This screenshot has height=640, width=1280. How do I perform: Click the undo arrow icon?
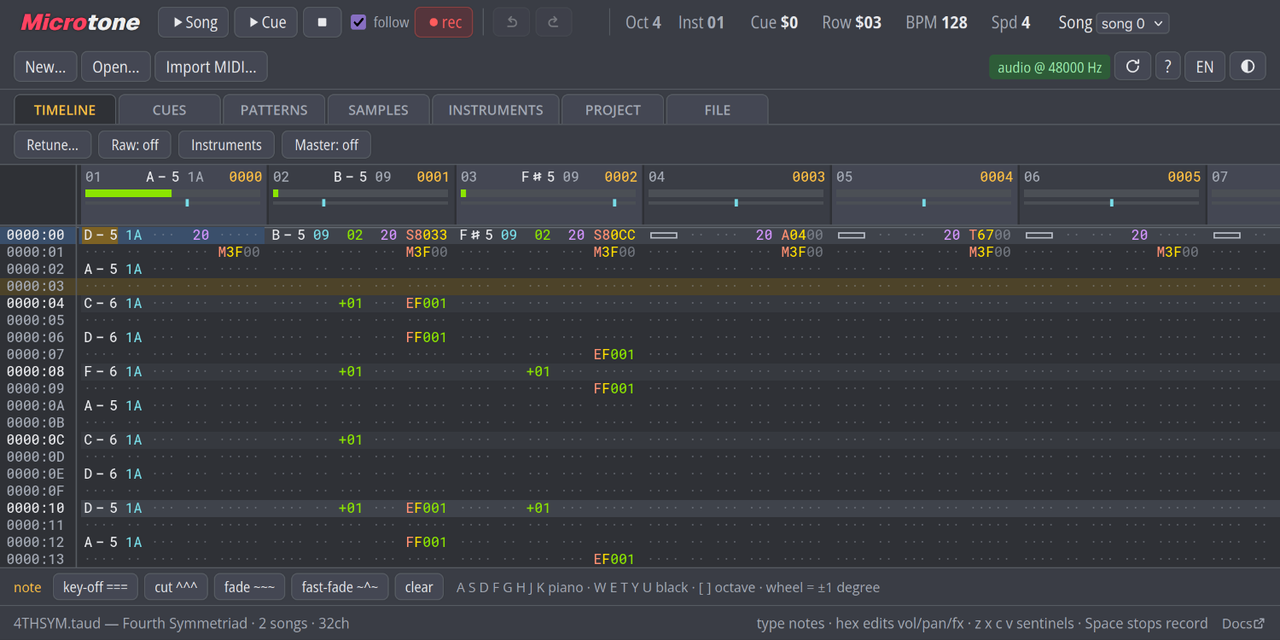pos(511,22)
